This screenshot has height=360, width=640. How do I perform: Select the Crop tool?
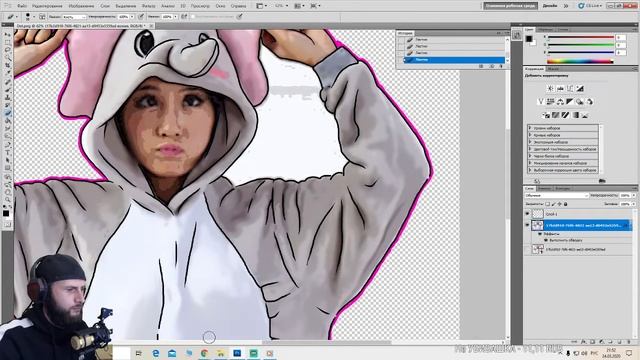(8, 66)
